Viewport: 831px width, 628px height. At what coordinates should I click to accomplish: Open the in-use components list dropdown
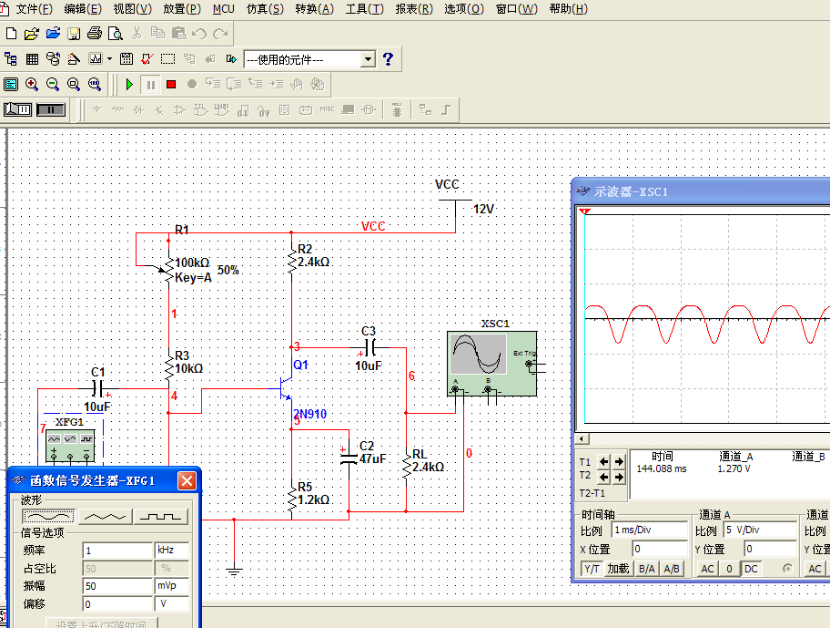point(368,59)
